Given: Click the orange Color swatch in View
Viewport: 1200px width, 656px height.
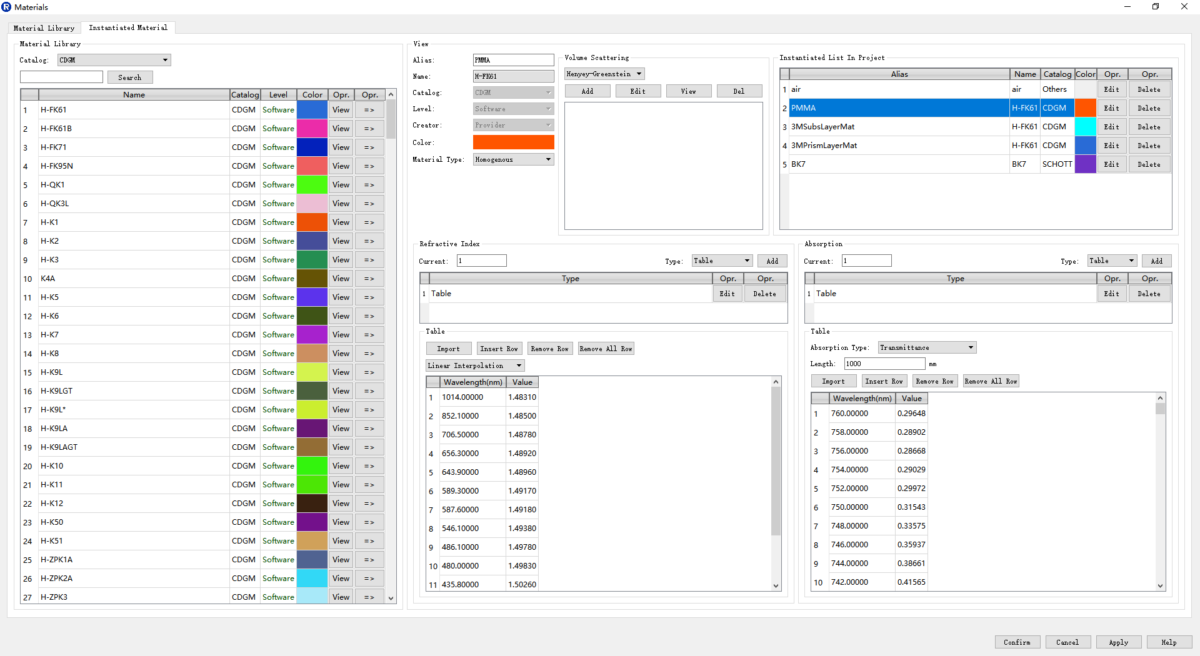Looking at the screenshot, I should pos(513,142).
